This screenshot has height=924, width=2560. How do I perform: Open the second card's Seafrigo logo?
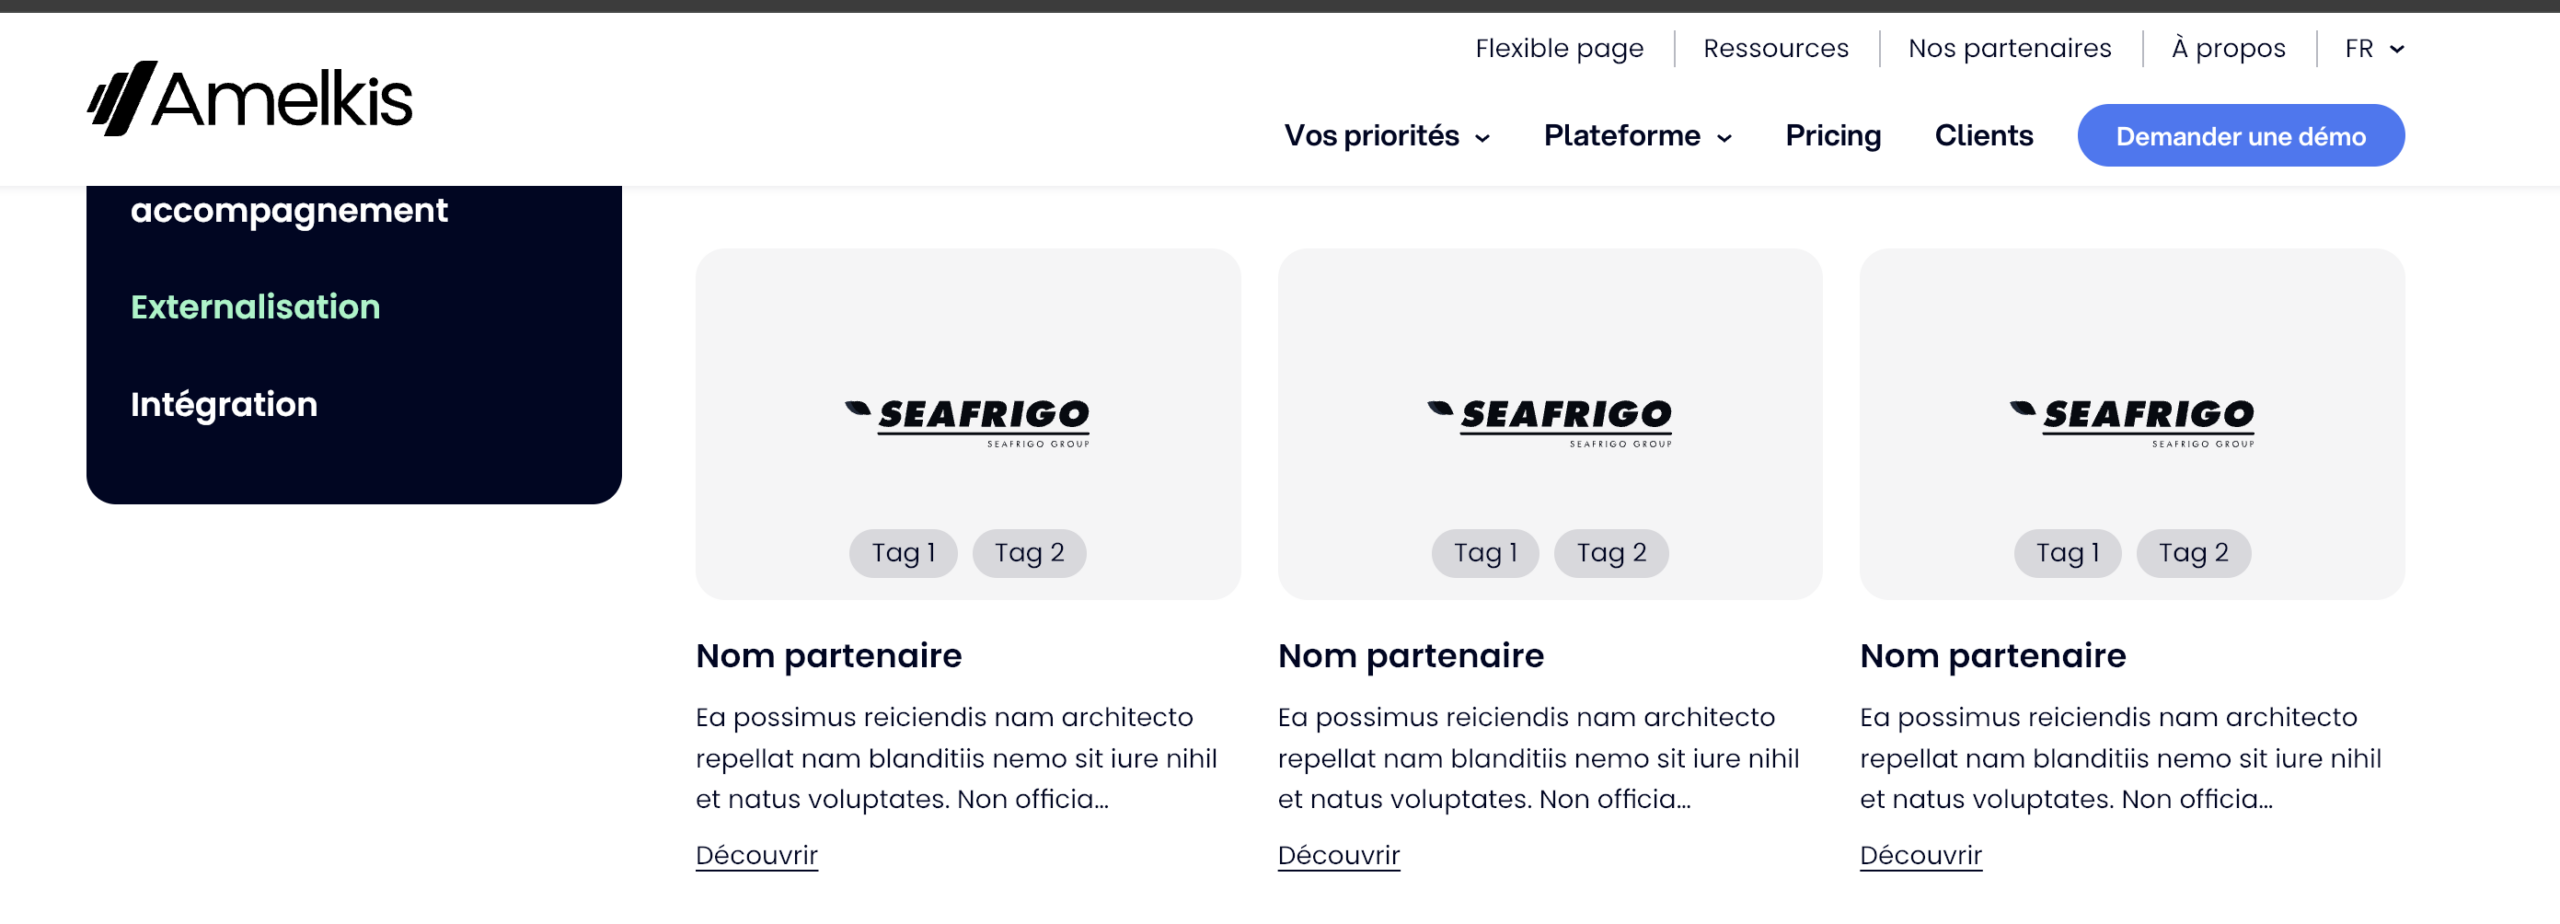tap(1549, 423)
